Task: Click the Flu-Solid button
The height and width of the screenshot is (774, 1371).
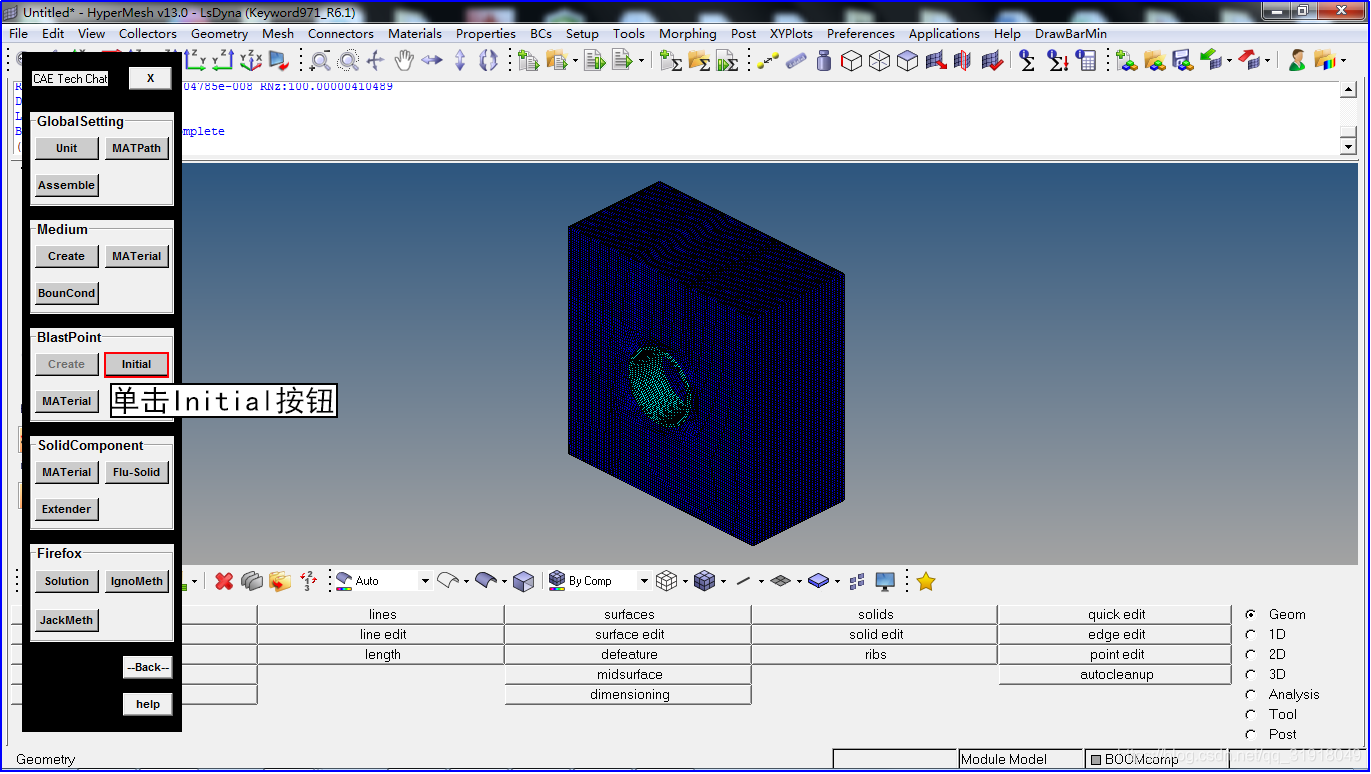Action: [137, 472]
